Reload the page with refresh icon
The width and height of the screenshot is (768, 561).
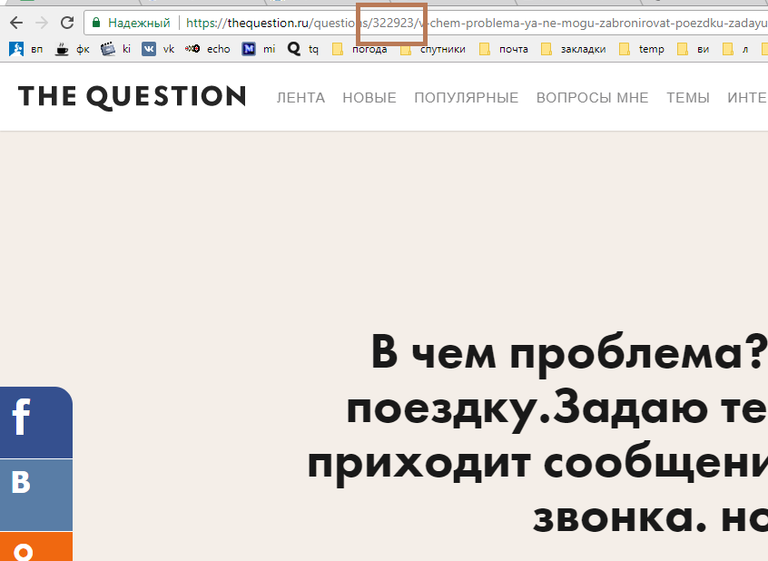67,22
